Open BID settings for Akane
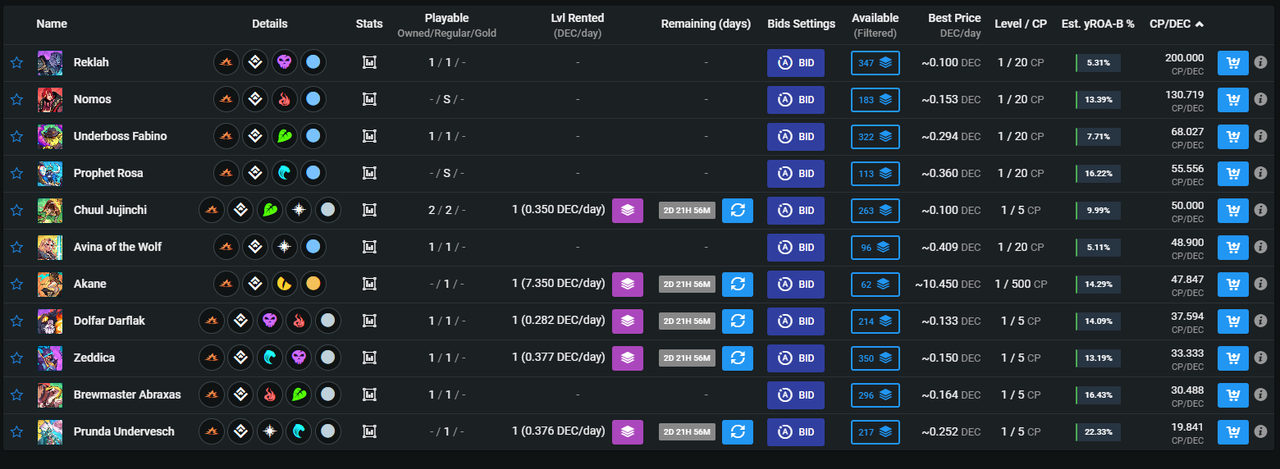Viewport: 1280px width, 469px height. point(796,285)
